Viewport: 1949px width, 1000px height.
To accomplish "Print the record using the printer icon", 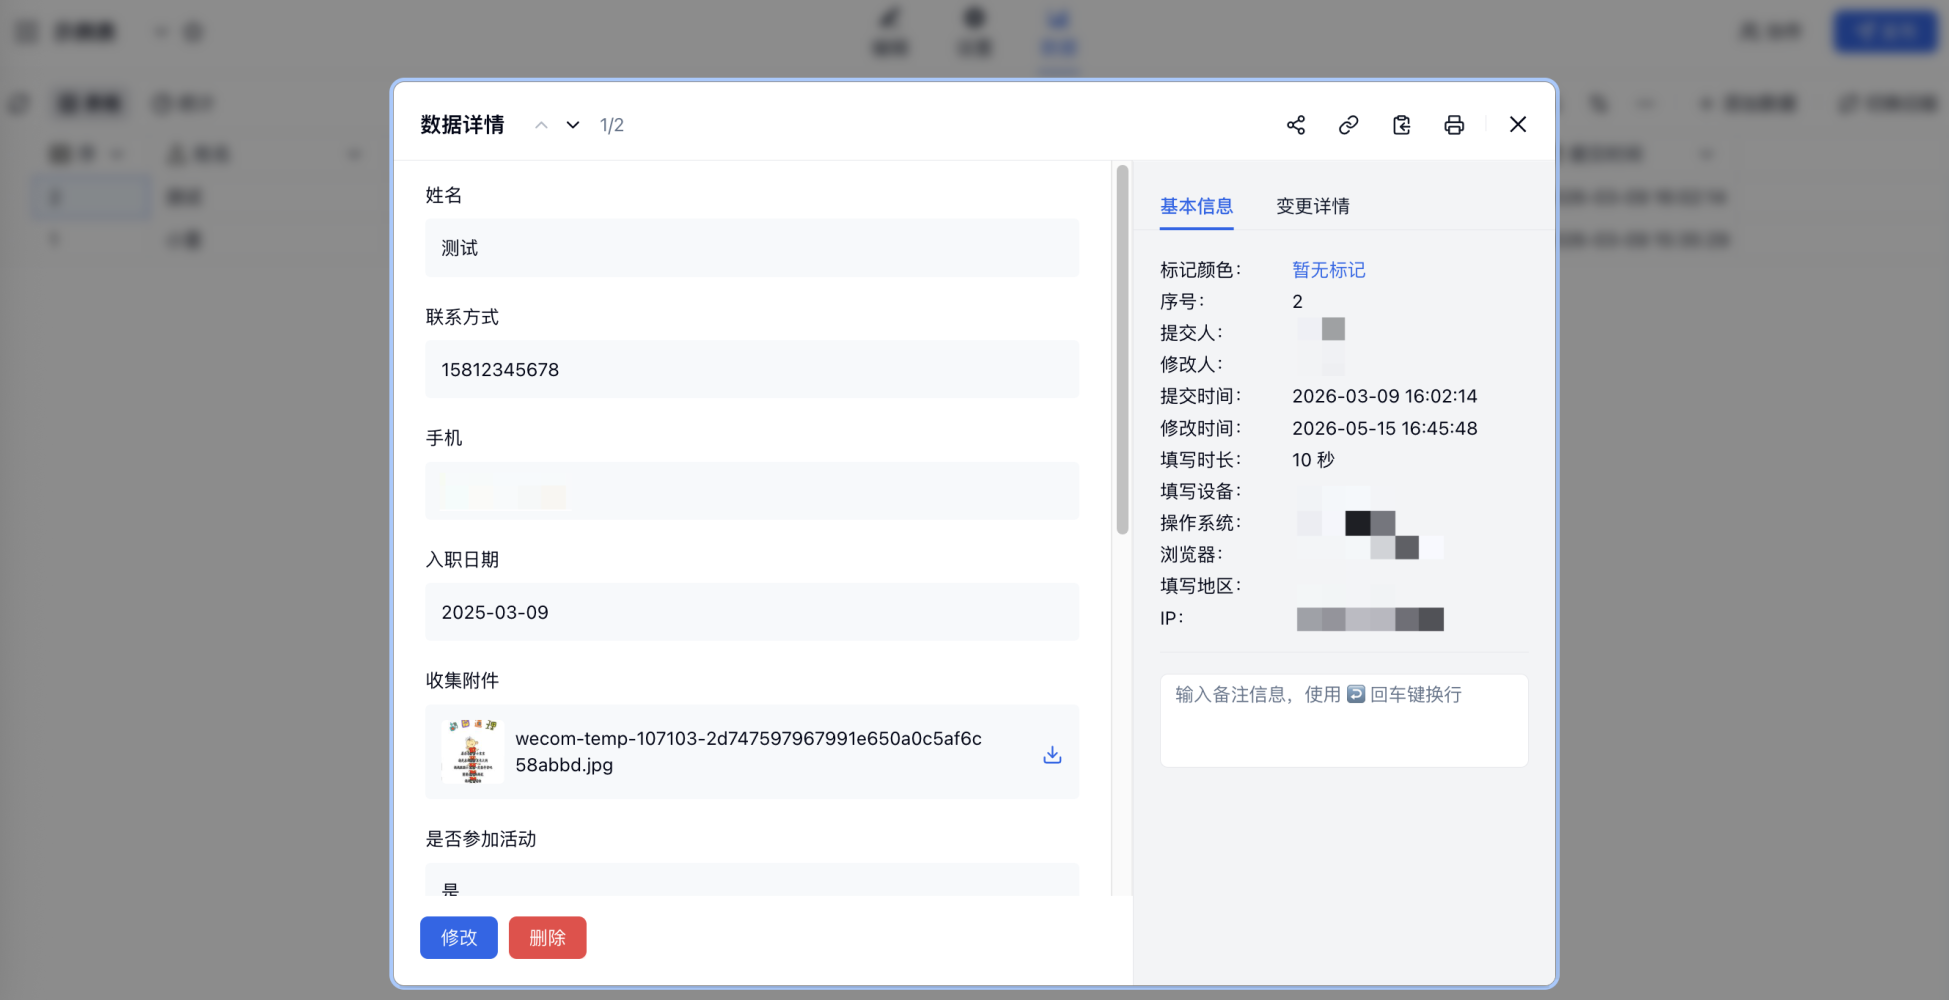I will click(x=1454, y=125).
